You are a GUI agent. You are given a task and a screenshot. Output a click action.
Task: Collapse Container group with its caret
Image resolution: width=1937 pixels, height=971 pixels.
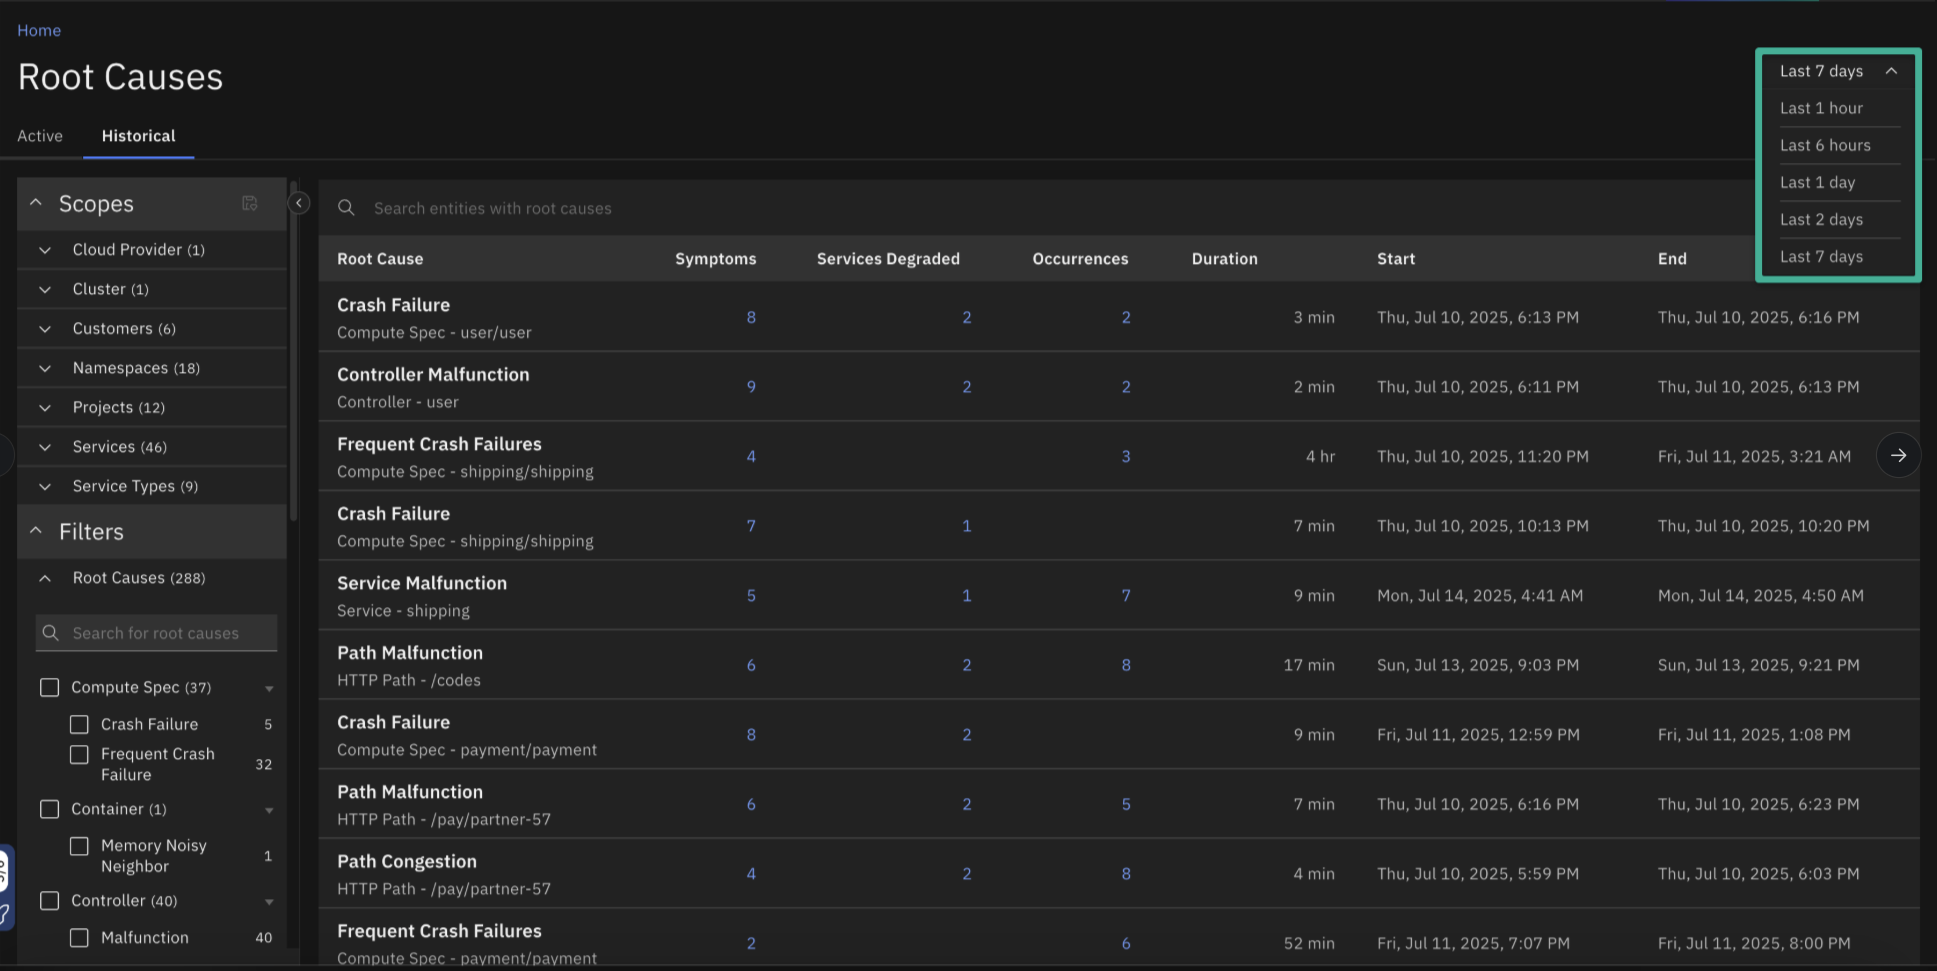tap(269, 810)
